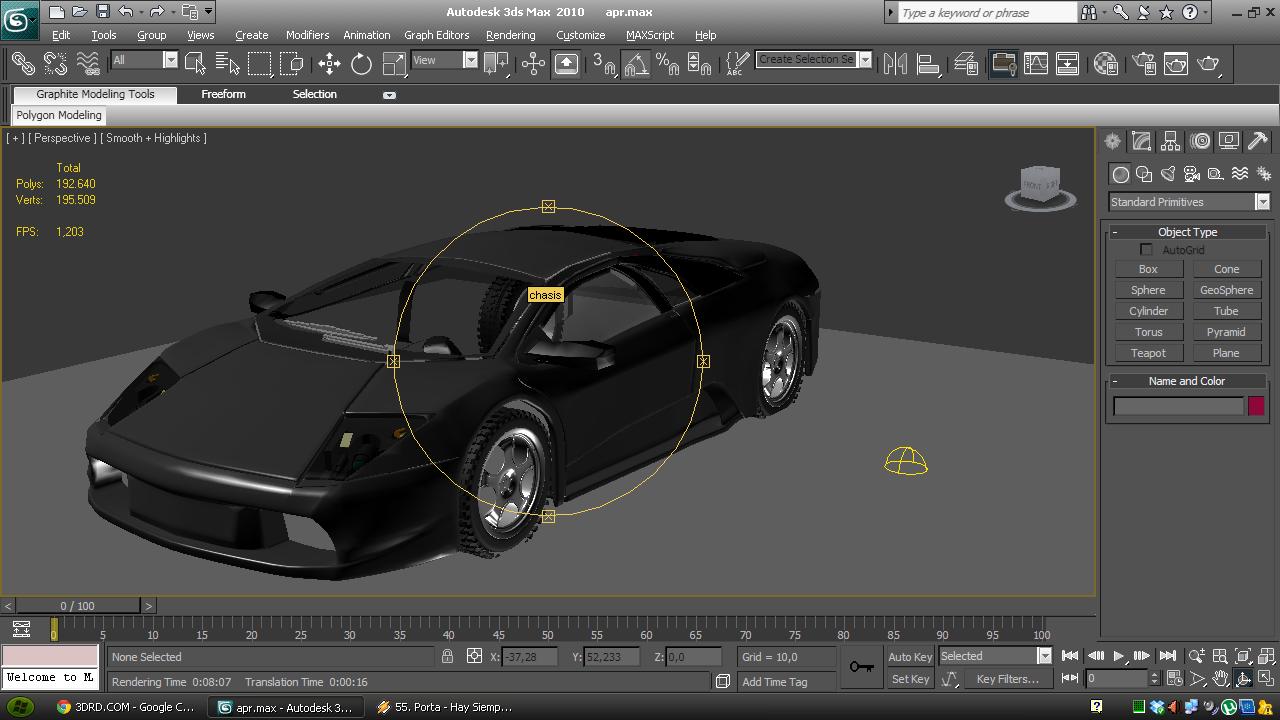Open the Material Editor

pyautogui.click(x=1105, y=64)
